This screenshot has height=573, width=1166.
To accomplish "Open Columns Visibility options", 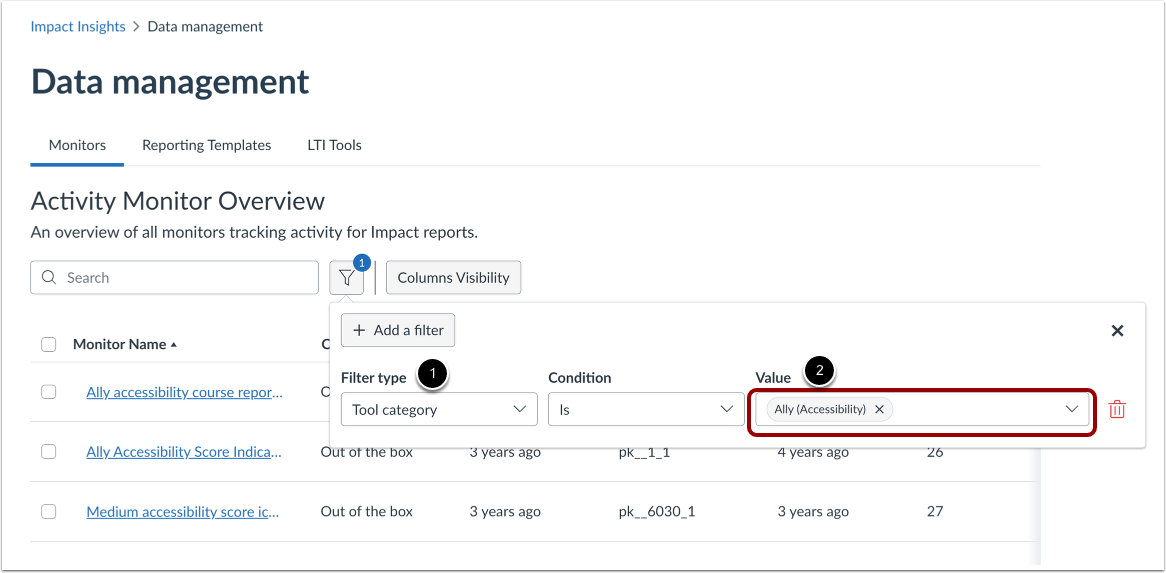I will (454, 278).
